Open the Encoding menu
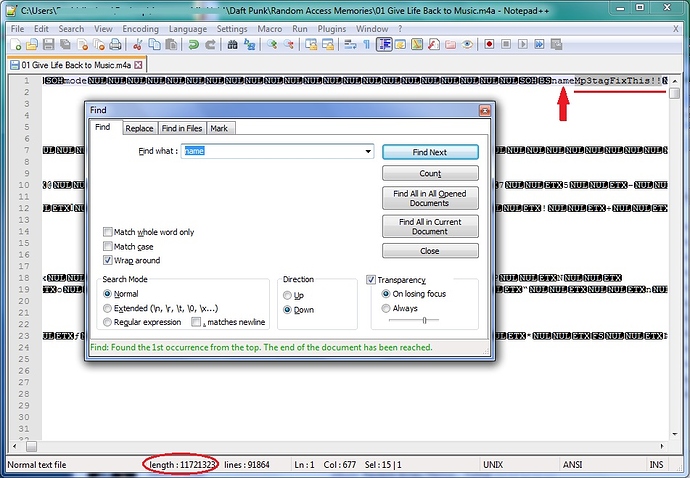This screenshot has width=690, height=478. point(140,29)
